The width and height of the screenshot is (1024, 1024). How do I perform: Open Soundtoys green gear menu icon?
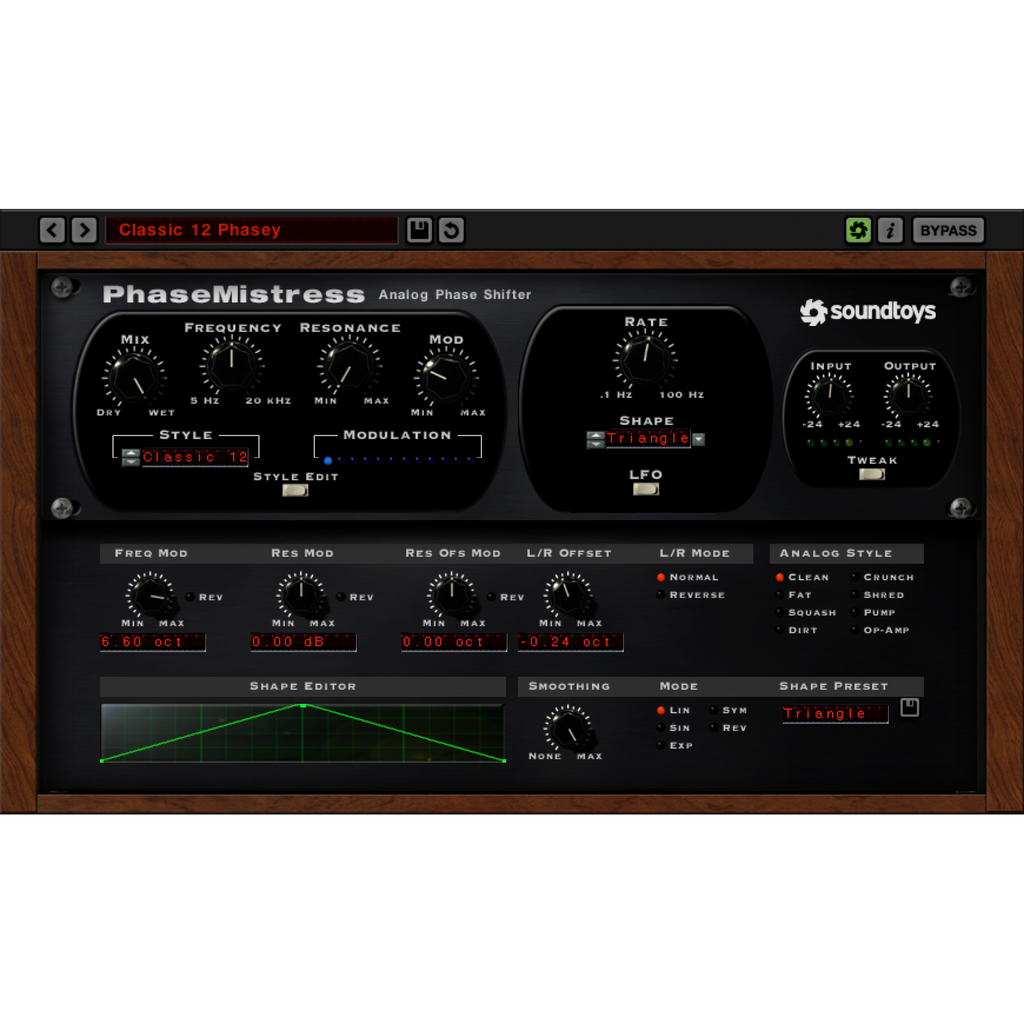pos(858,230)
